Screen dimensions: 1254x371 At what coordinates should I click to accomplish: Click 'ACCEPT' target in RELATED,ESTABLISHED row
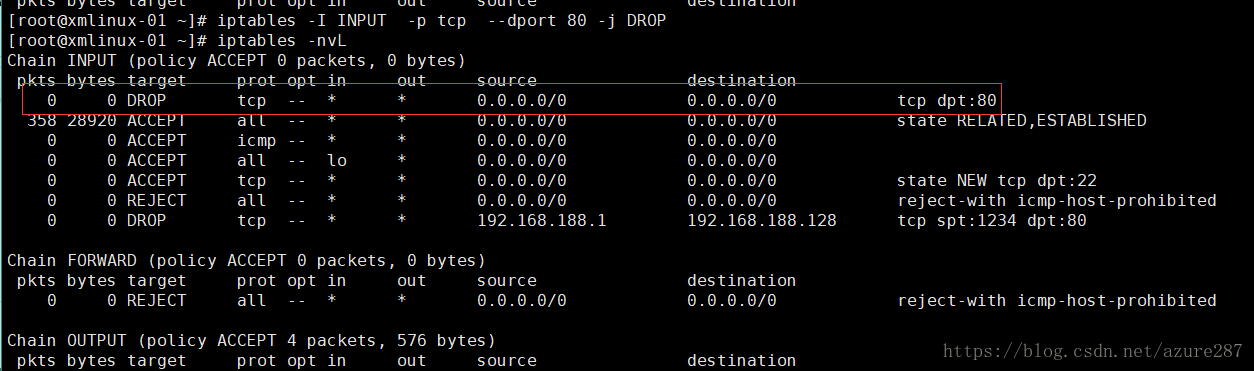157,121
